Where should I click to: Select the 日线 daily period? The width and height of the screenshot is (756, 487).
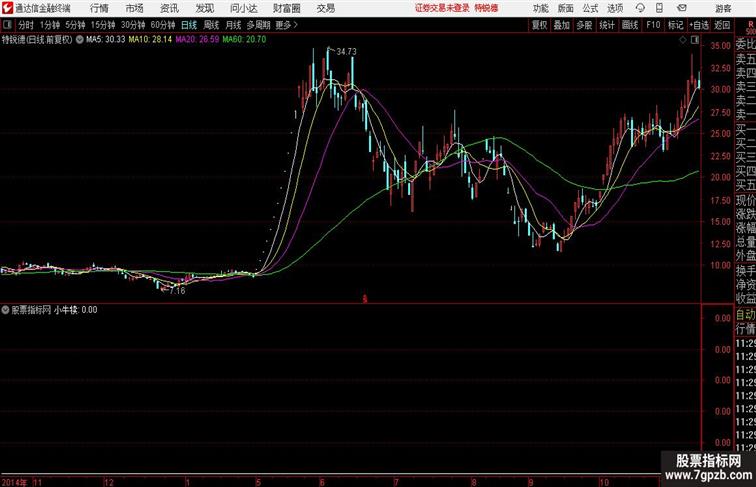(x=189, y=25)
